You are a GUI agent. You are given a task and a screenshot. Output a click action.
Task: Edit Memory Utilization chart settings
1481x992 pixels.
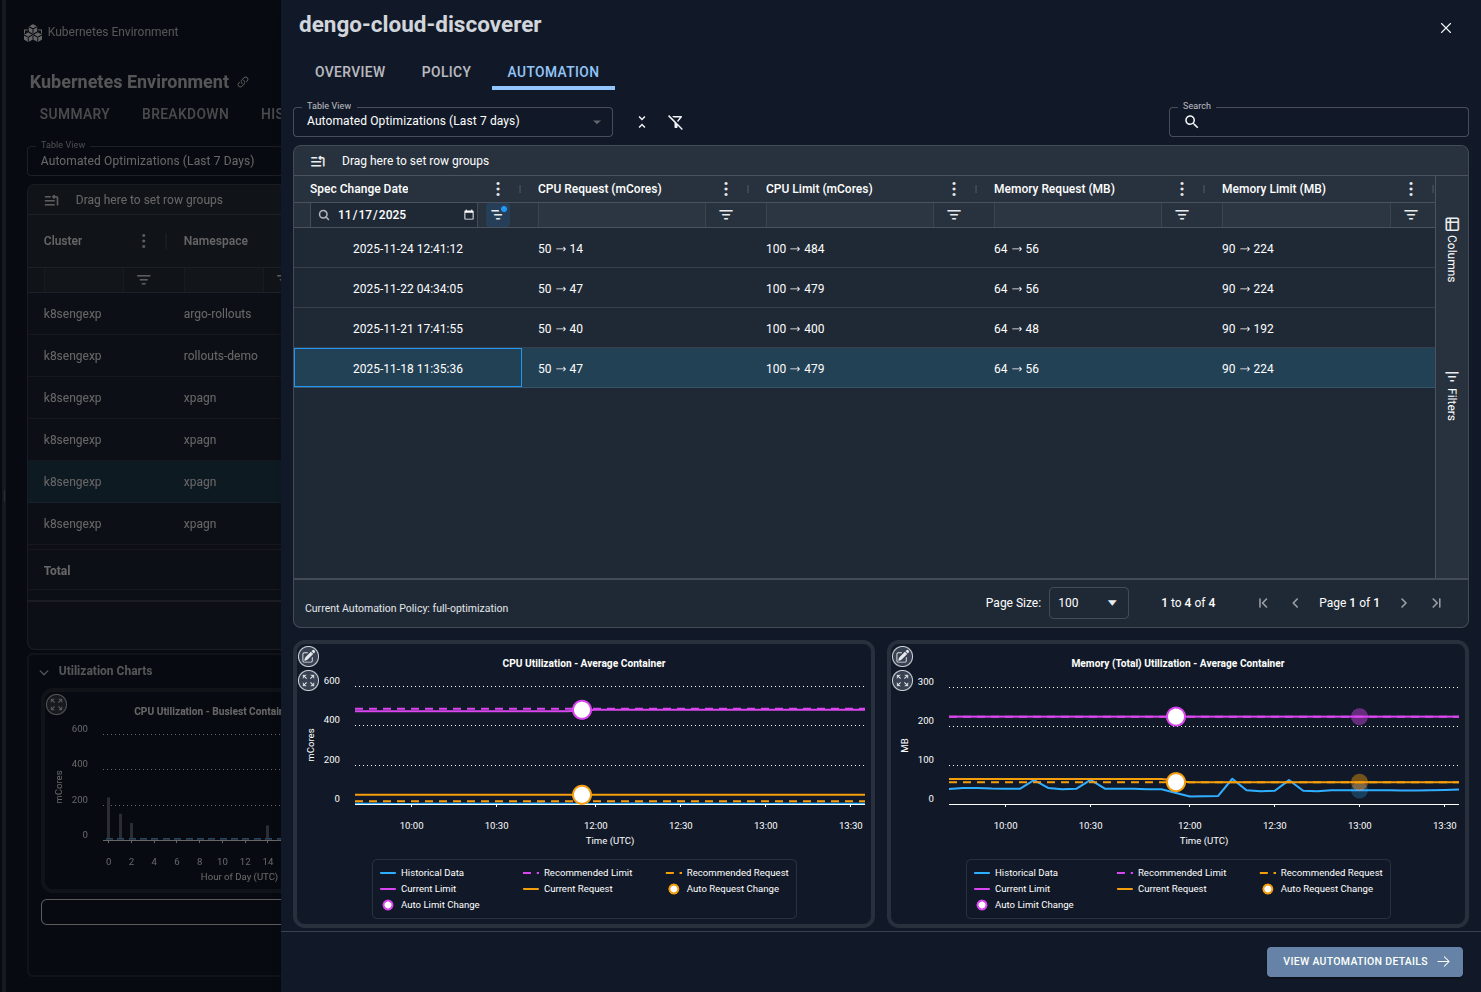903,657
